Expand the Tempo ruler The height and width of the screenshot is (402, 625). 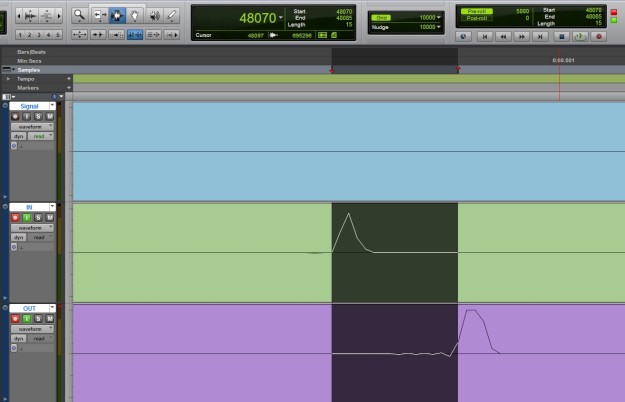[6, 78]
